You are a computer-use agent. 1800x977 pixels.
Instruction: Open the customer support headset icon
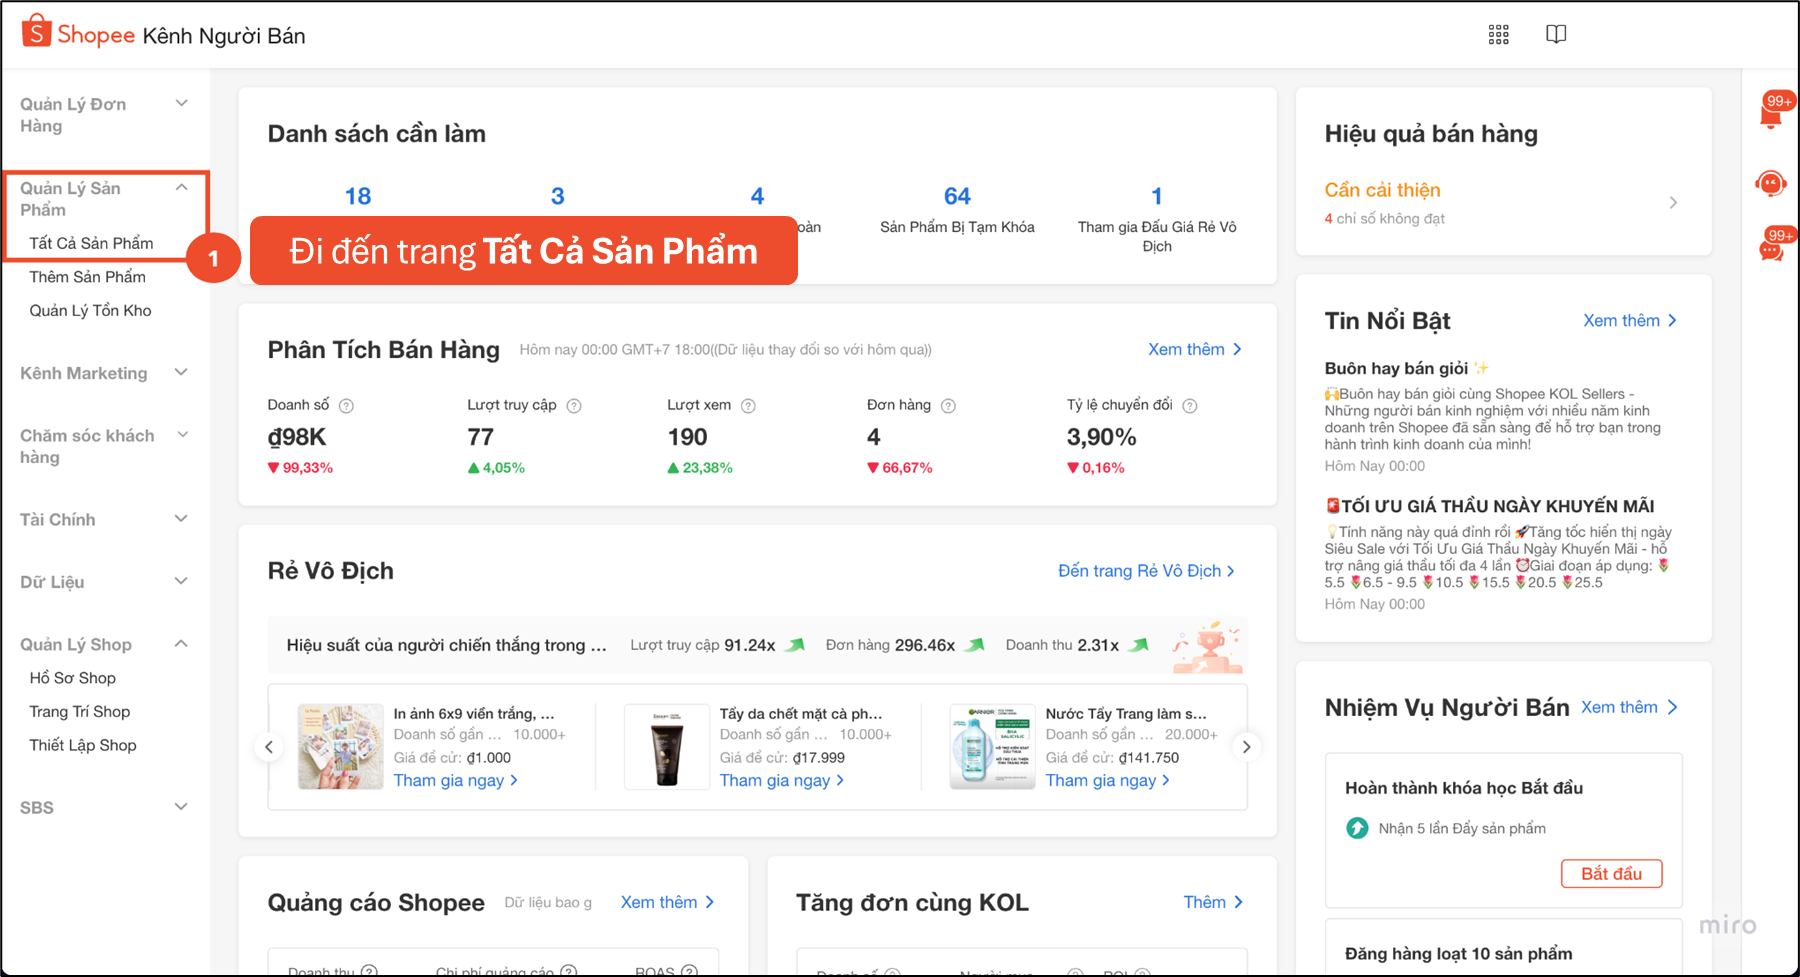click(x=1771, y=184)
